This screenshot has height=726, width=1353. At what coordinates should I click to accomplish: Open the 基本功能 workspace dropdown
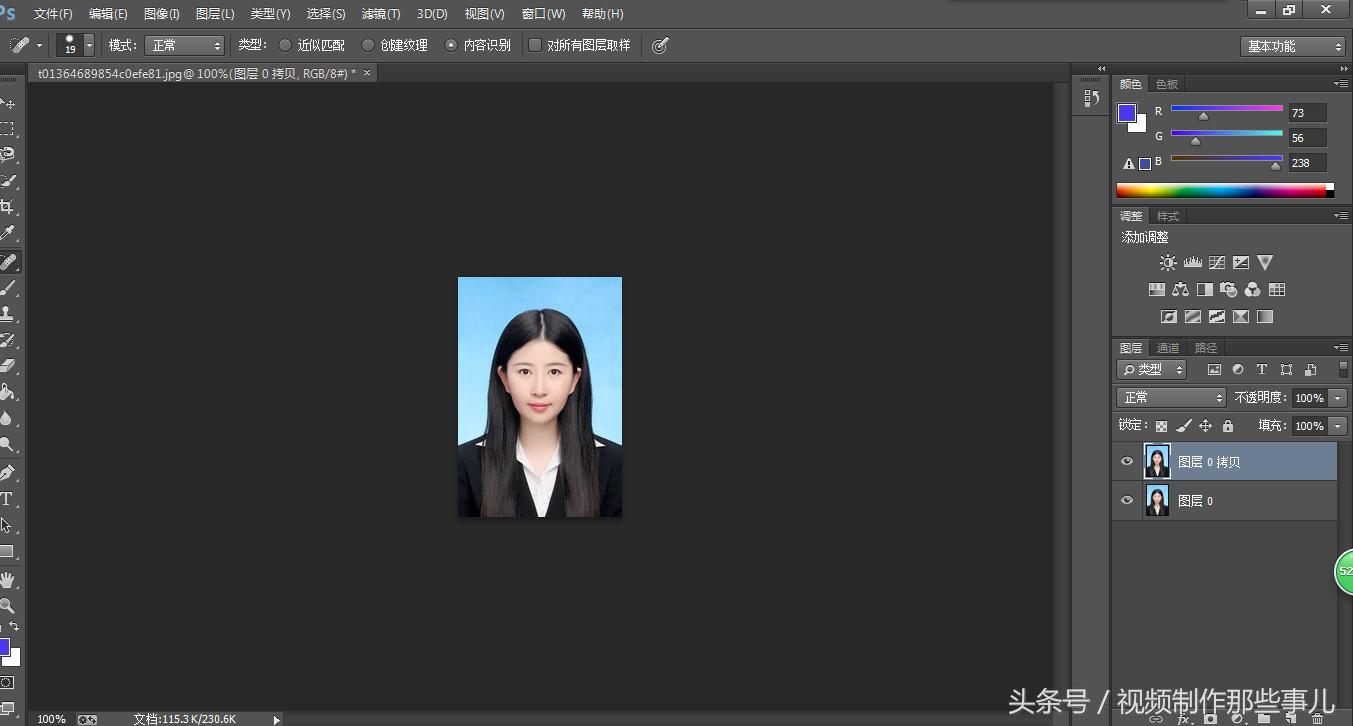(x=1293, y=45)
